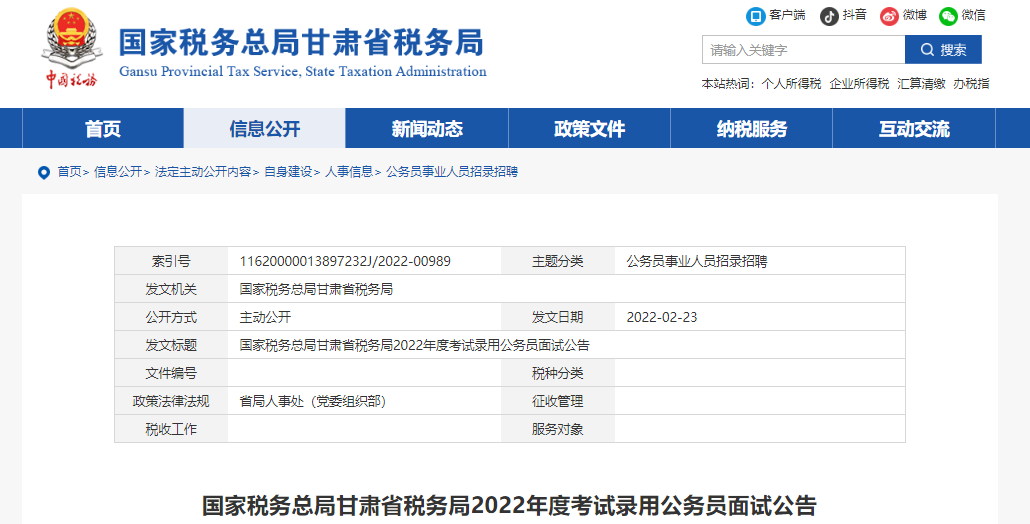The width and height of the screenshot is (1030, 524).
Task: Click the location pin breadcrumb icon
Action: coord(44,173)
